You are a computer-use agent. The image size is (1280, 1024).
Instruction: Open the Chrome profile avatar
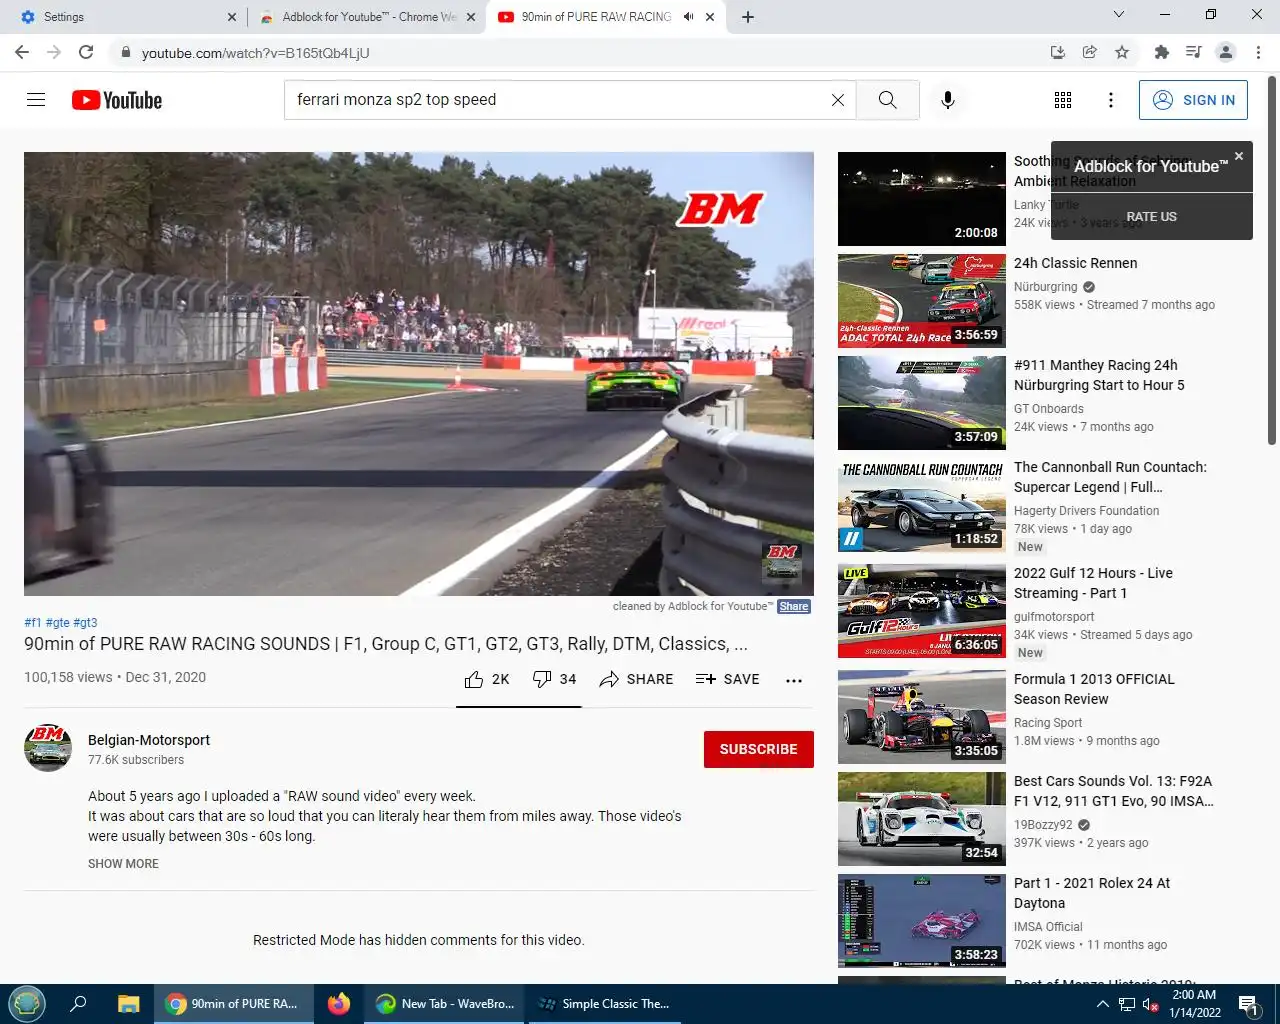1226,52
